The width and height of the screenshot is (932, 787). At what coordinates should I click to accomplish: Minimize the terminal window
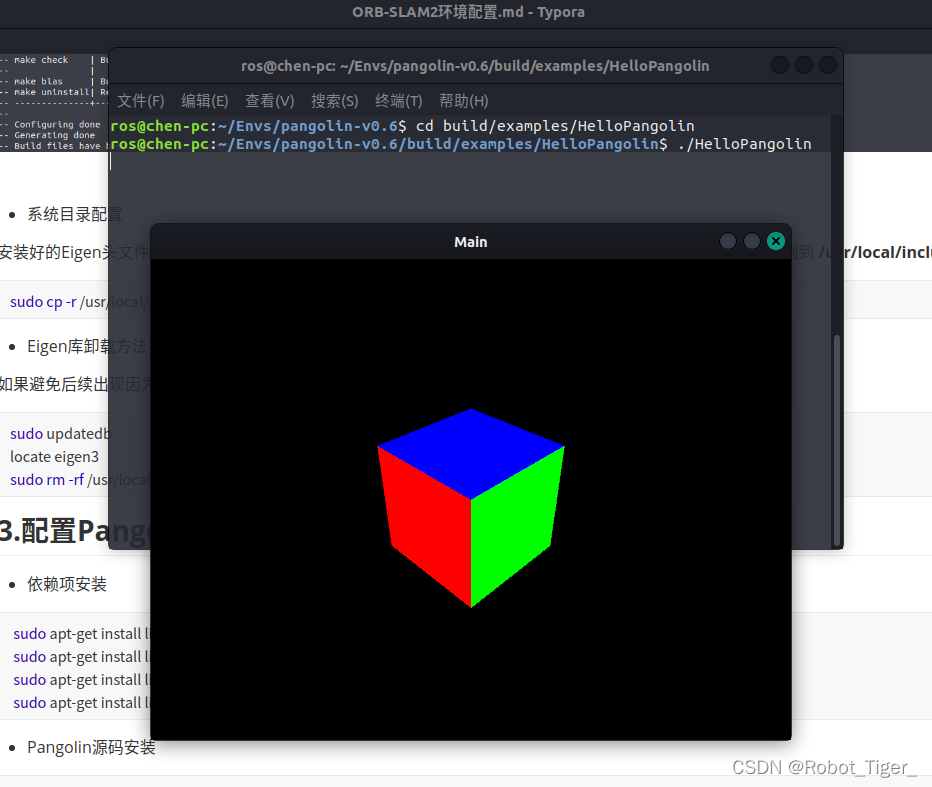[780, 65]
